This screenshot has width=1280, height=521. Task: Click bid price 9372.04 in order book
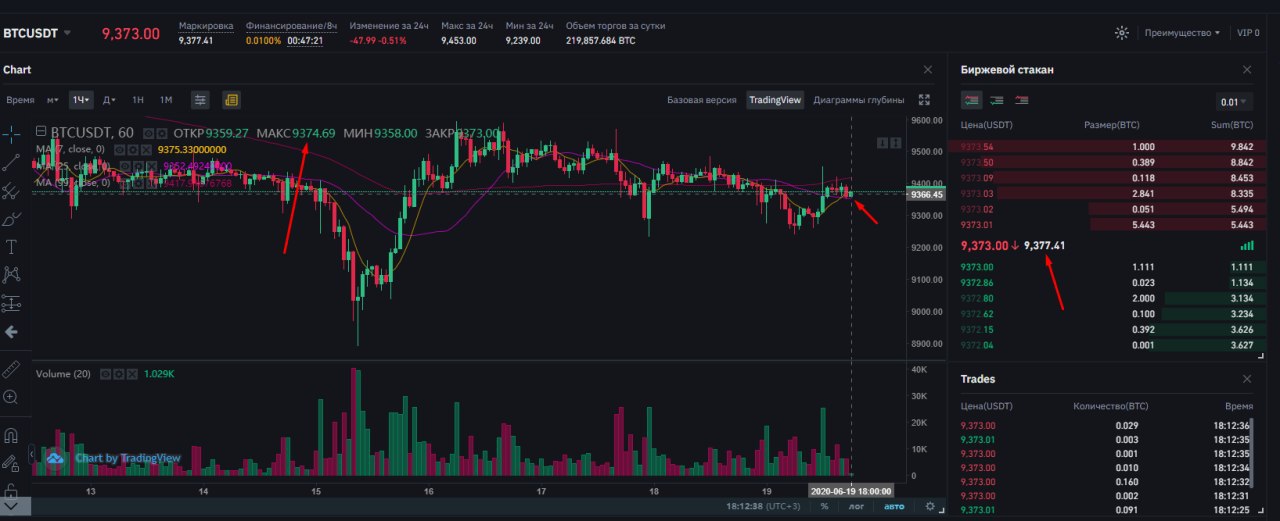(x=977, y=345)
